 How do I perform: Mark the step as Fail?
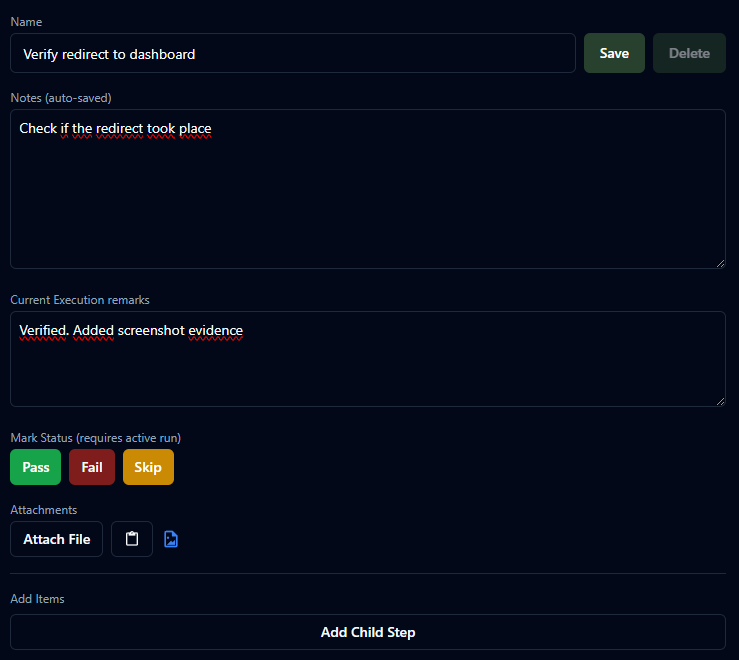(92, 467)
